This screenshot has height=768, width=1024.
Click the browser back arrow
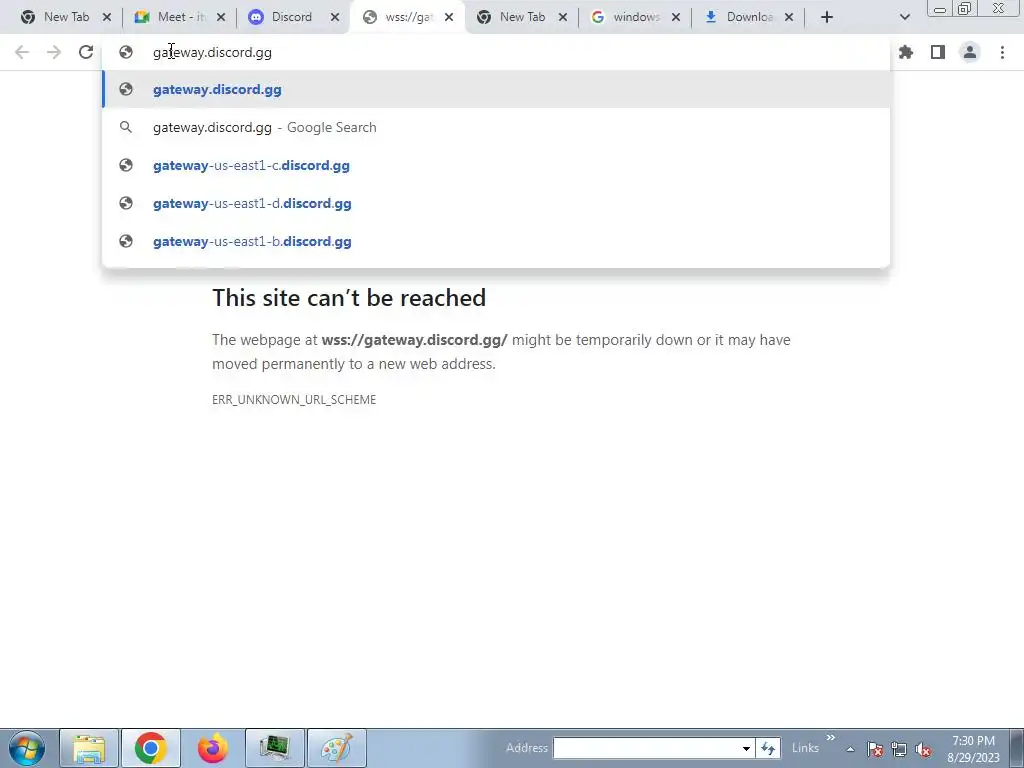[x=22, y=52]
